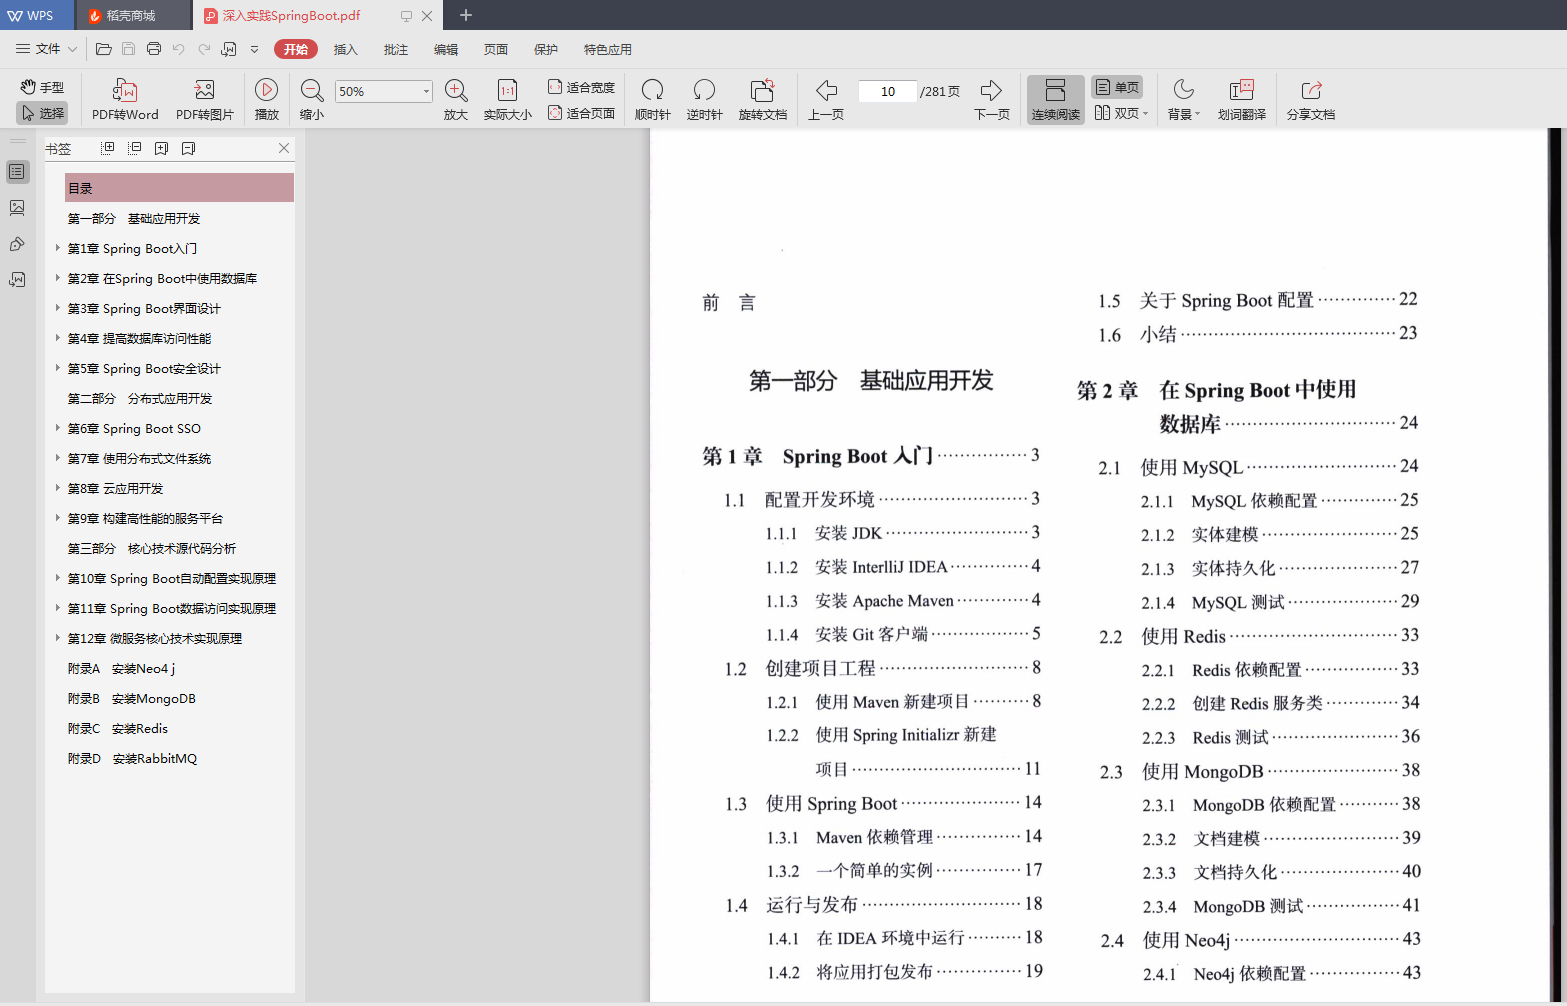This screenshot has width=1567, height=1006.
Task: Expand 第3章 Spring Boot界面设计 bookmark
Action: coord(58,308)
